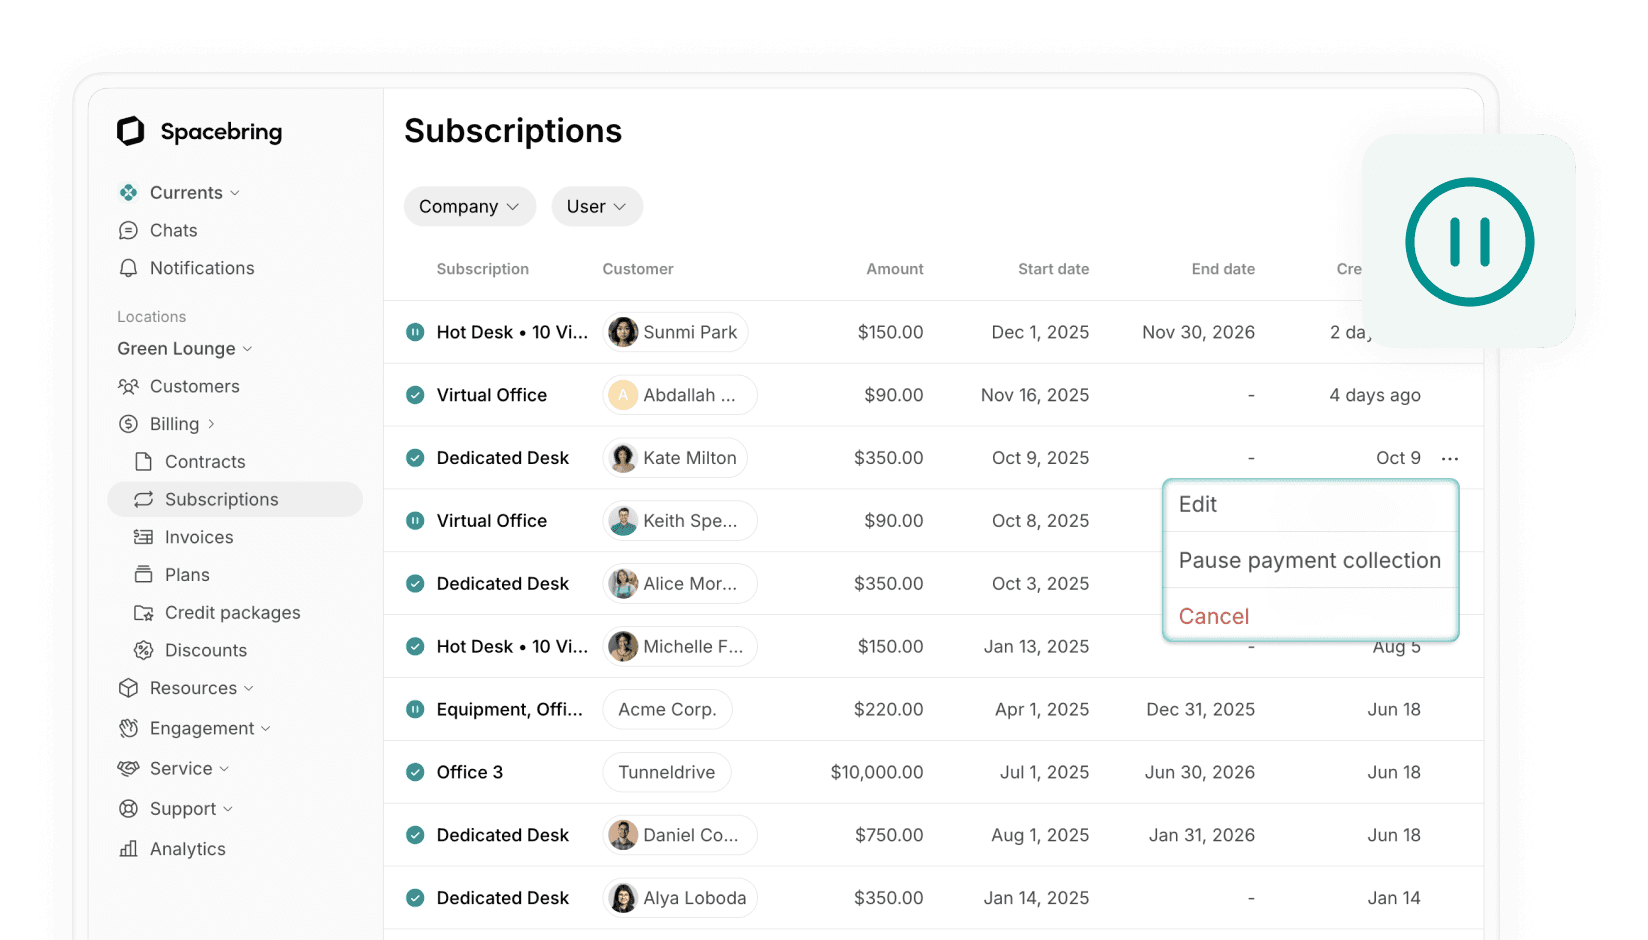1648x940 pixels.
Task: Click Cancel in the context menu
Action: (1213, 616)
